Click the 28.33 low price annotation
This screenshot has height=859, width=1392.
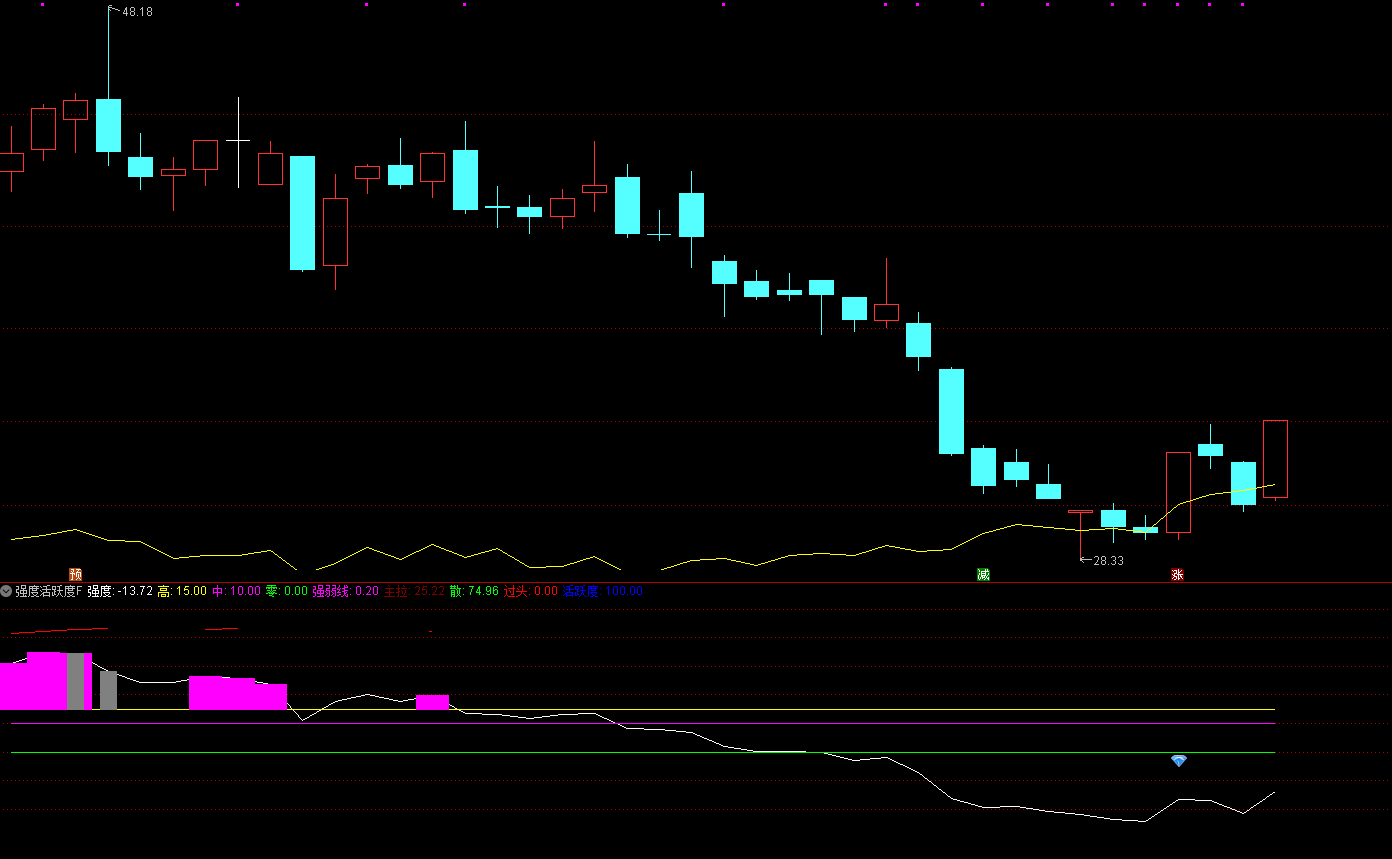point(1108,561)
